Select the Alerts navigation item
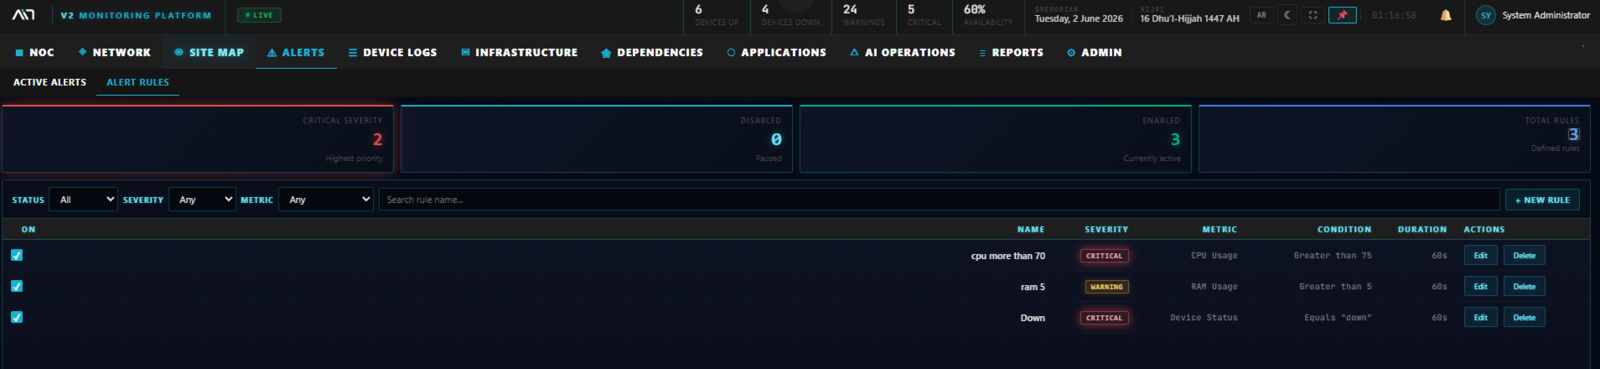 296,52
